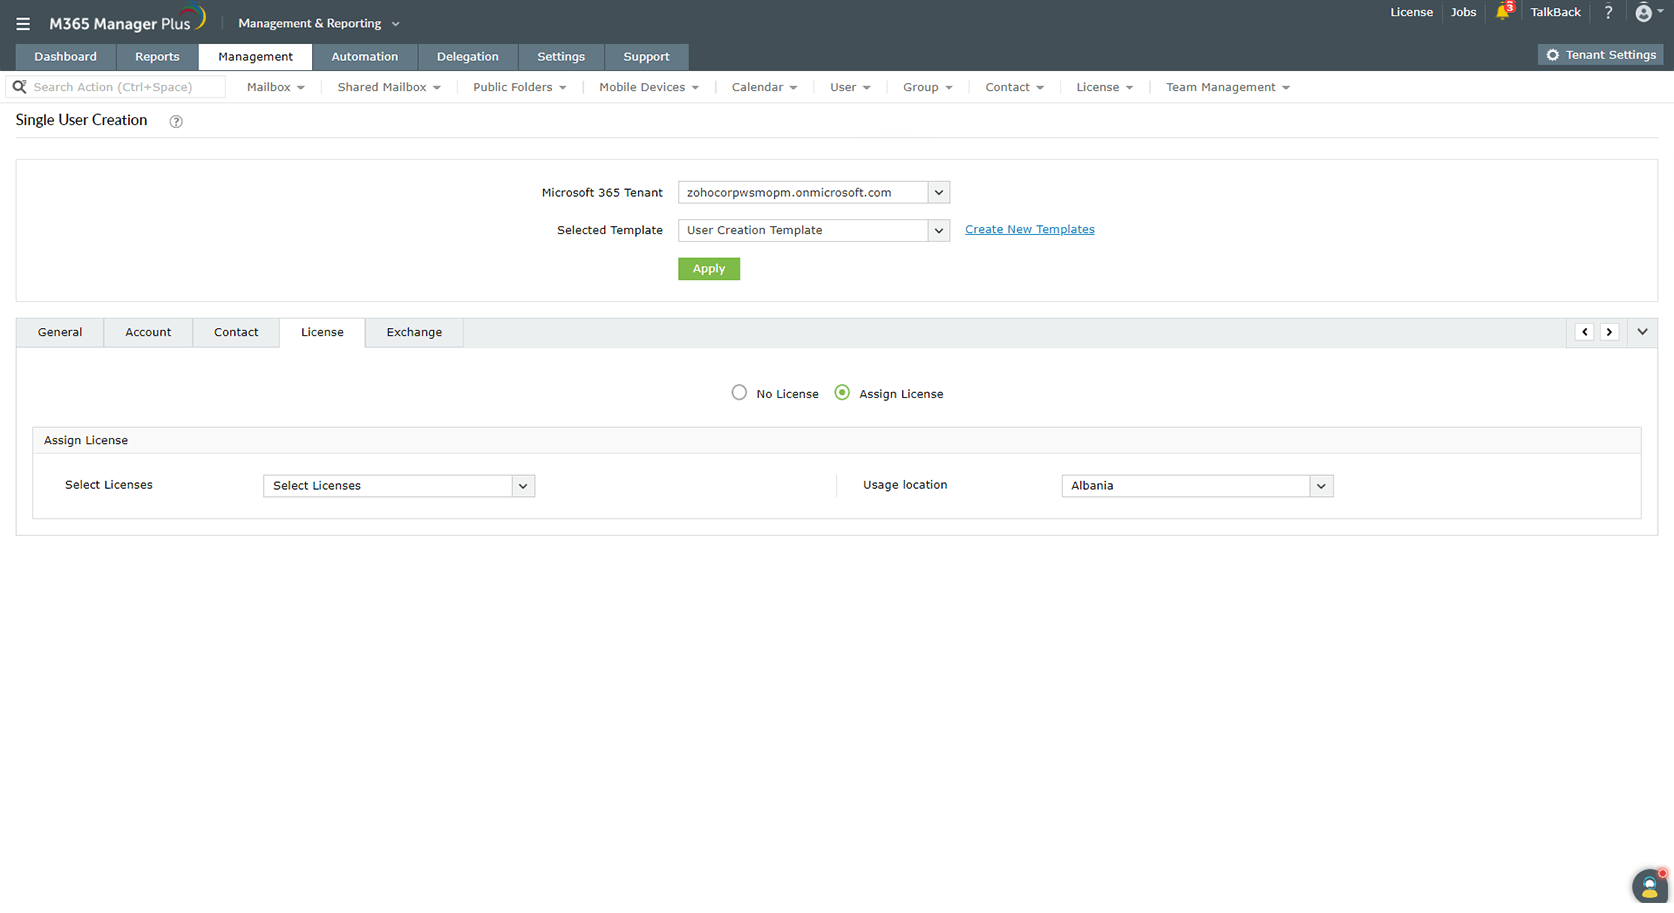Click the green Apply button
Viewport: 1674px width, 913px height.
point(709,269)
